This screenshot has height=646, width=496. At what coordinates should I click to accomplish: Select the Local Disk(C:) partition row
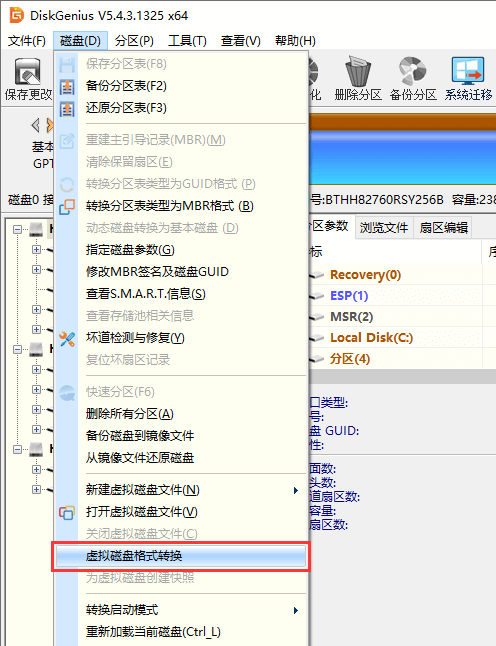(402, 338)
